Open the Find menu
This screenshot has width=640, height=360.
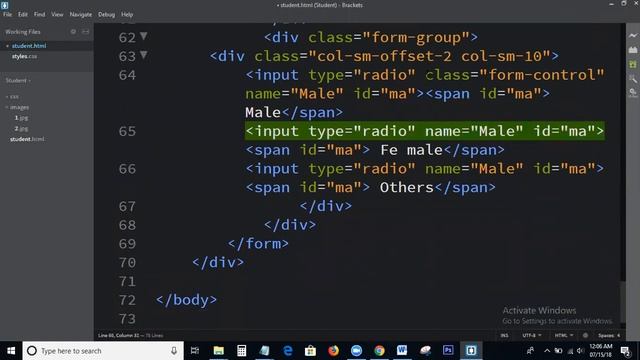click(39, 14)
